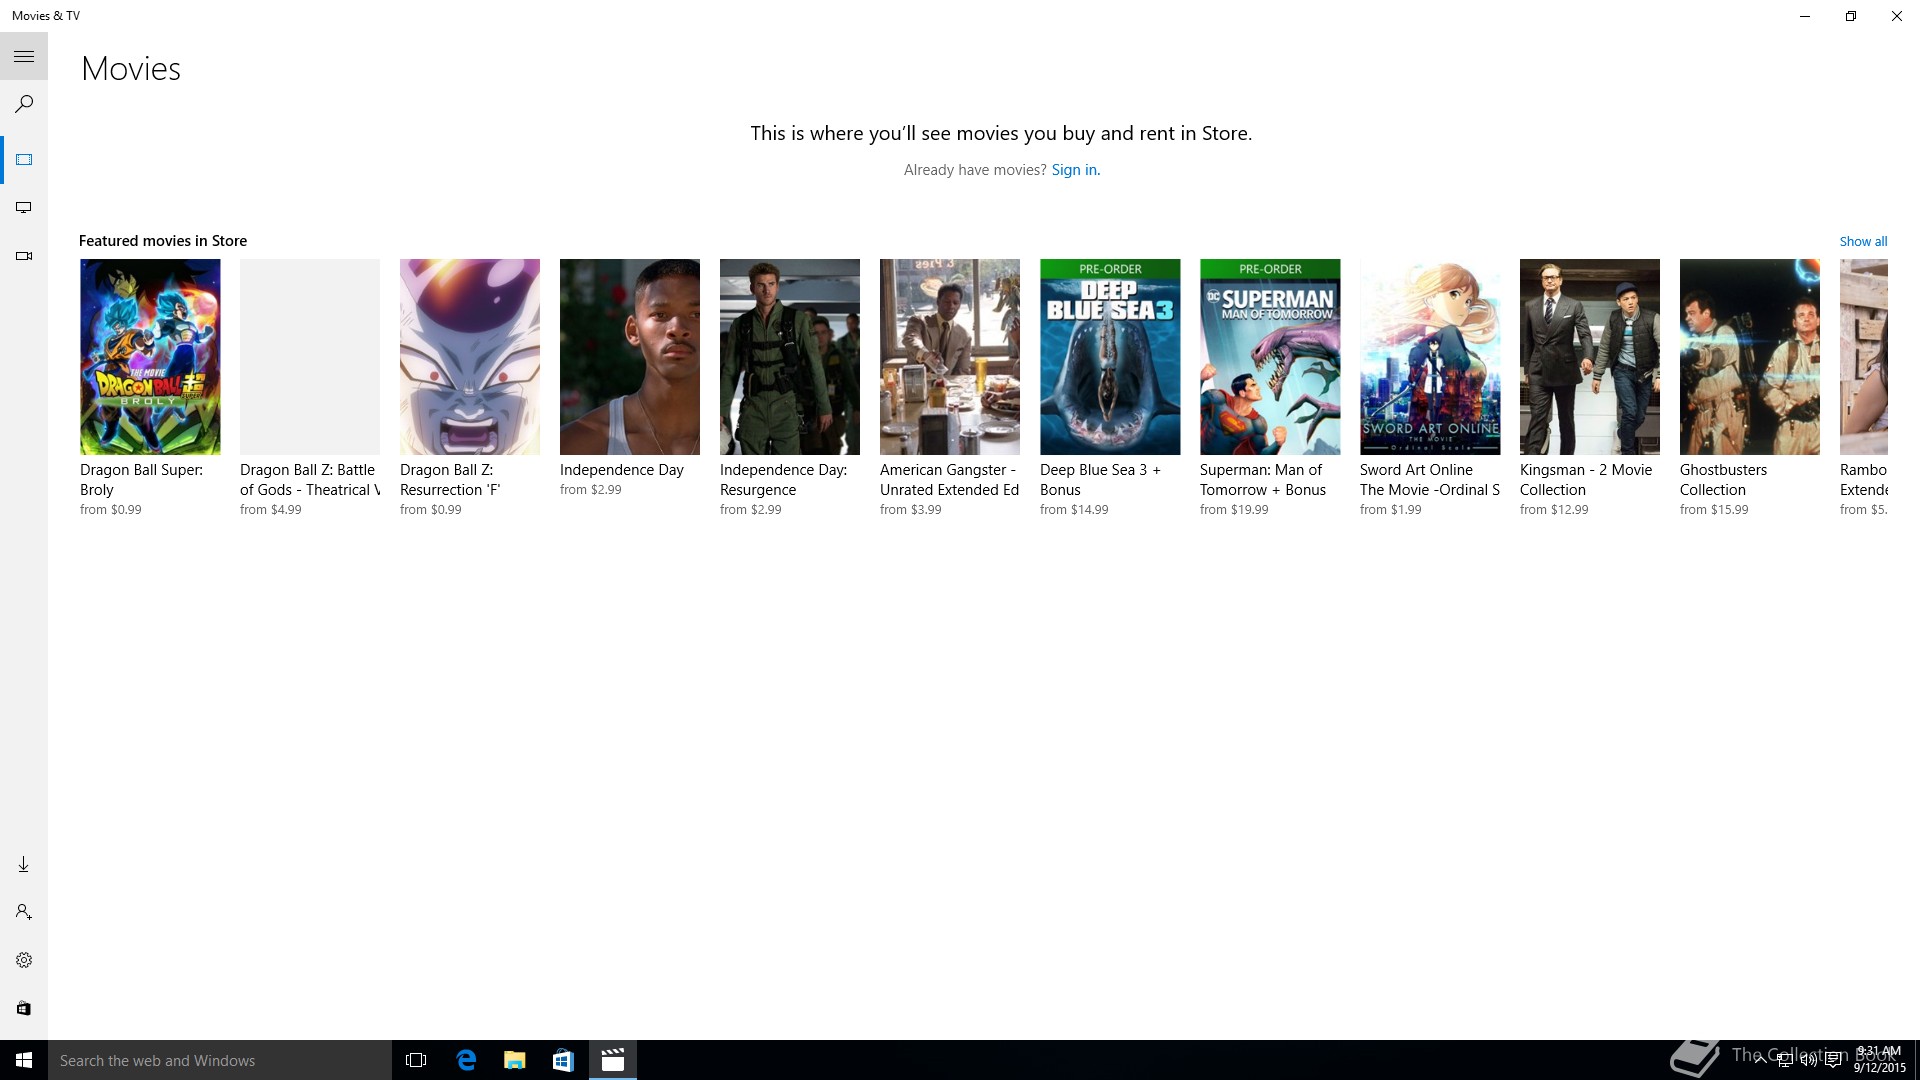Click the 'from $4.99' price text

tap(271, 510)
